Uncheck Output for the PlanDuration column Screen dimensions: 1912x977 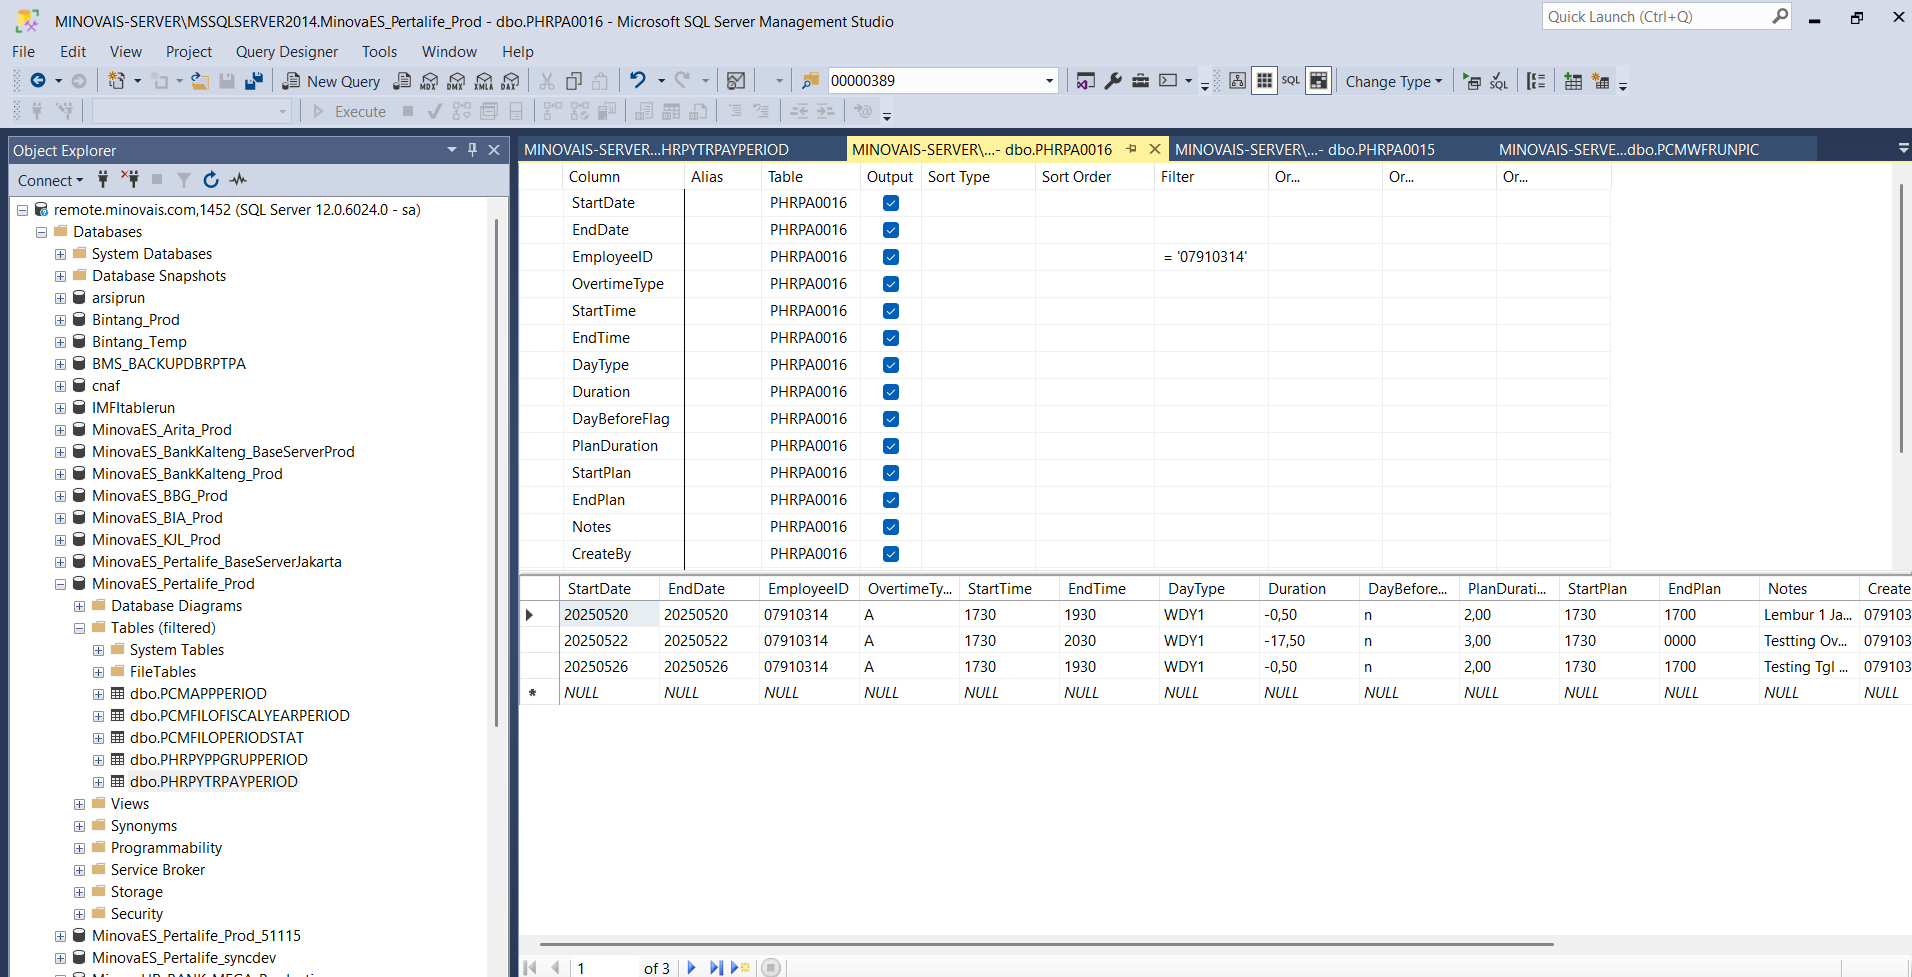891,446
